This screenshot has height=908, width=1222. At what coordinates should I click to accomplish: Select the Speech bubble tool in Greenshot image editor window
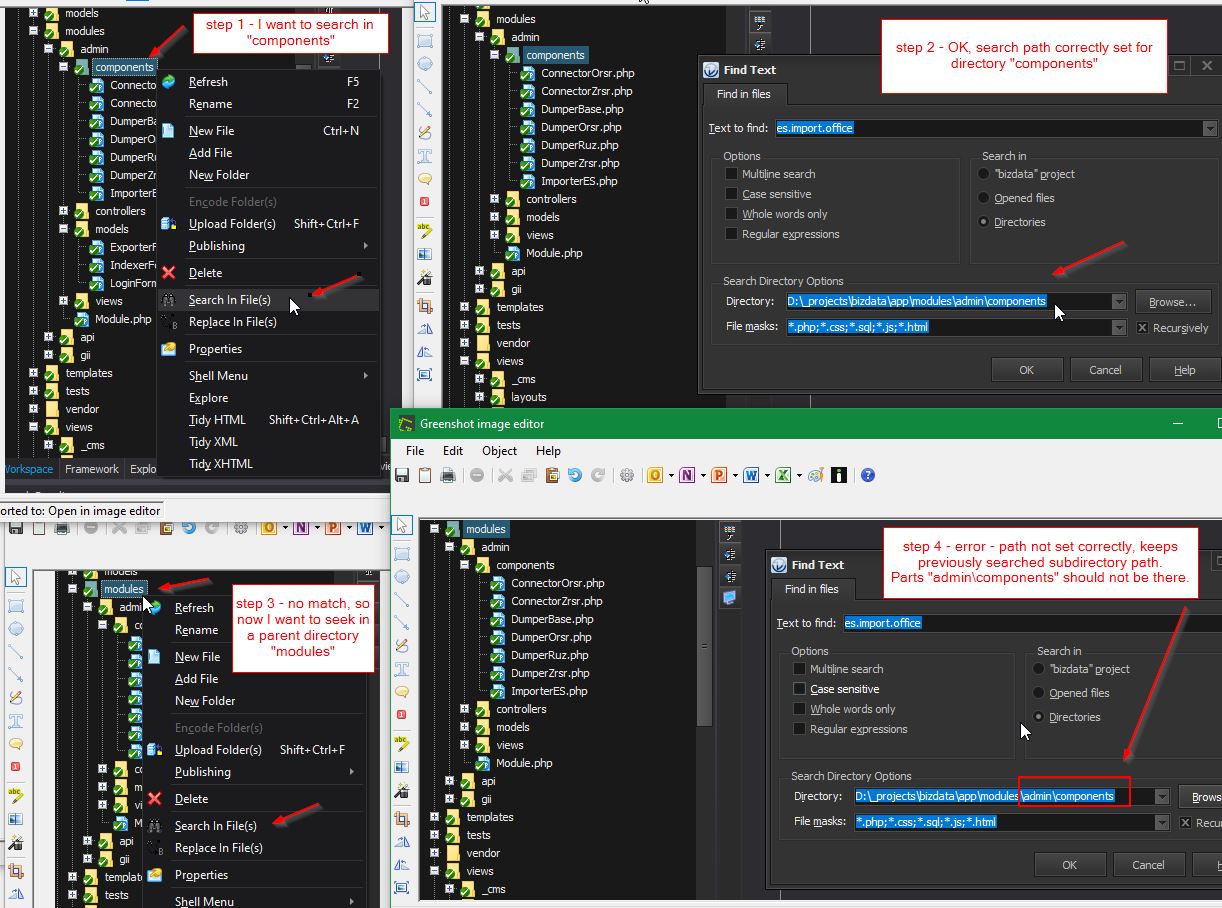[x=402, y=691]
